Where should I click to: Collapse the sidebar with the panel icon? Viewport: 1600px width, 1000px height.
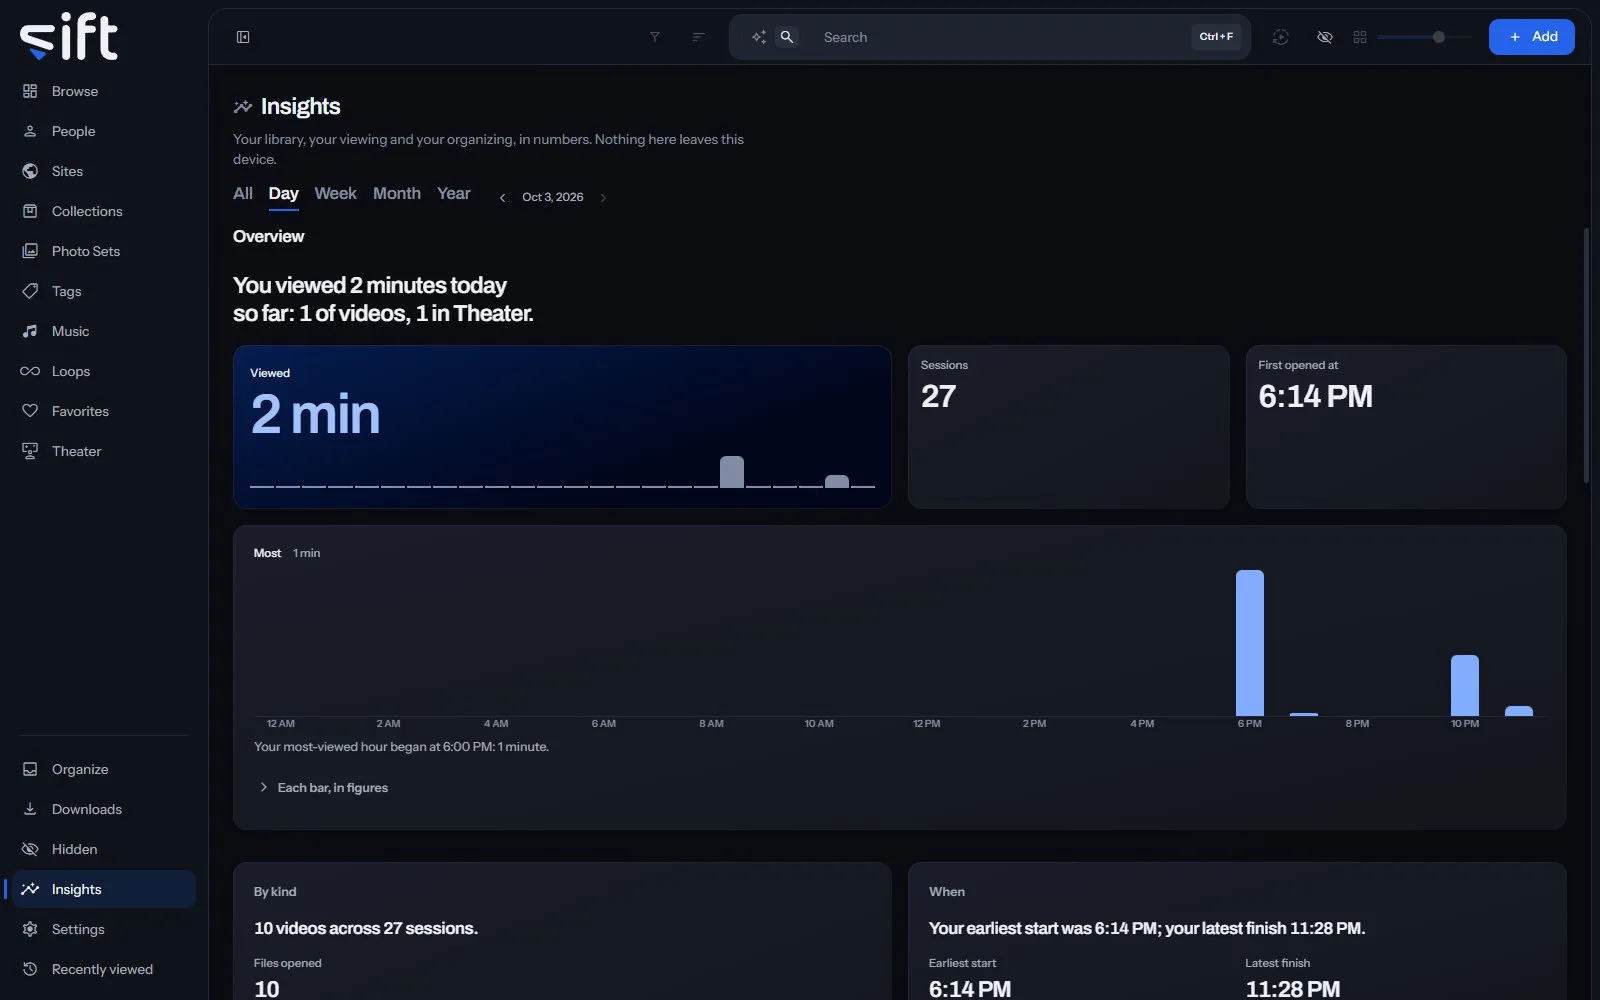pyautogui.click(x=243, y=37)
